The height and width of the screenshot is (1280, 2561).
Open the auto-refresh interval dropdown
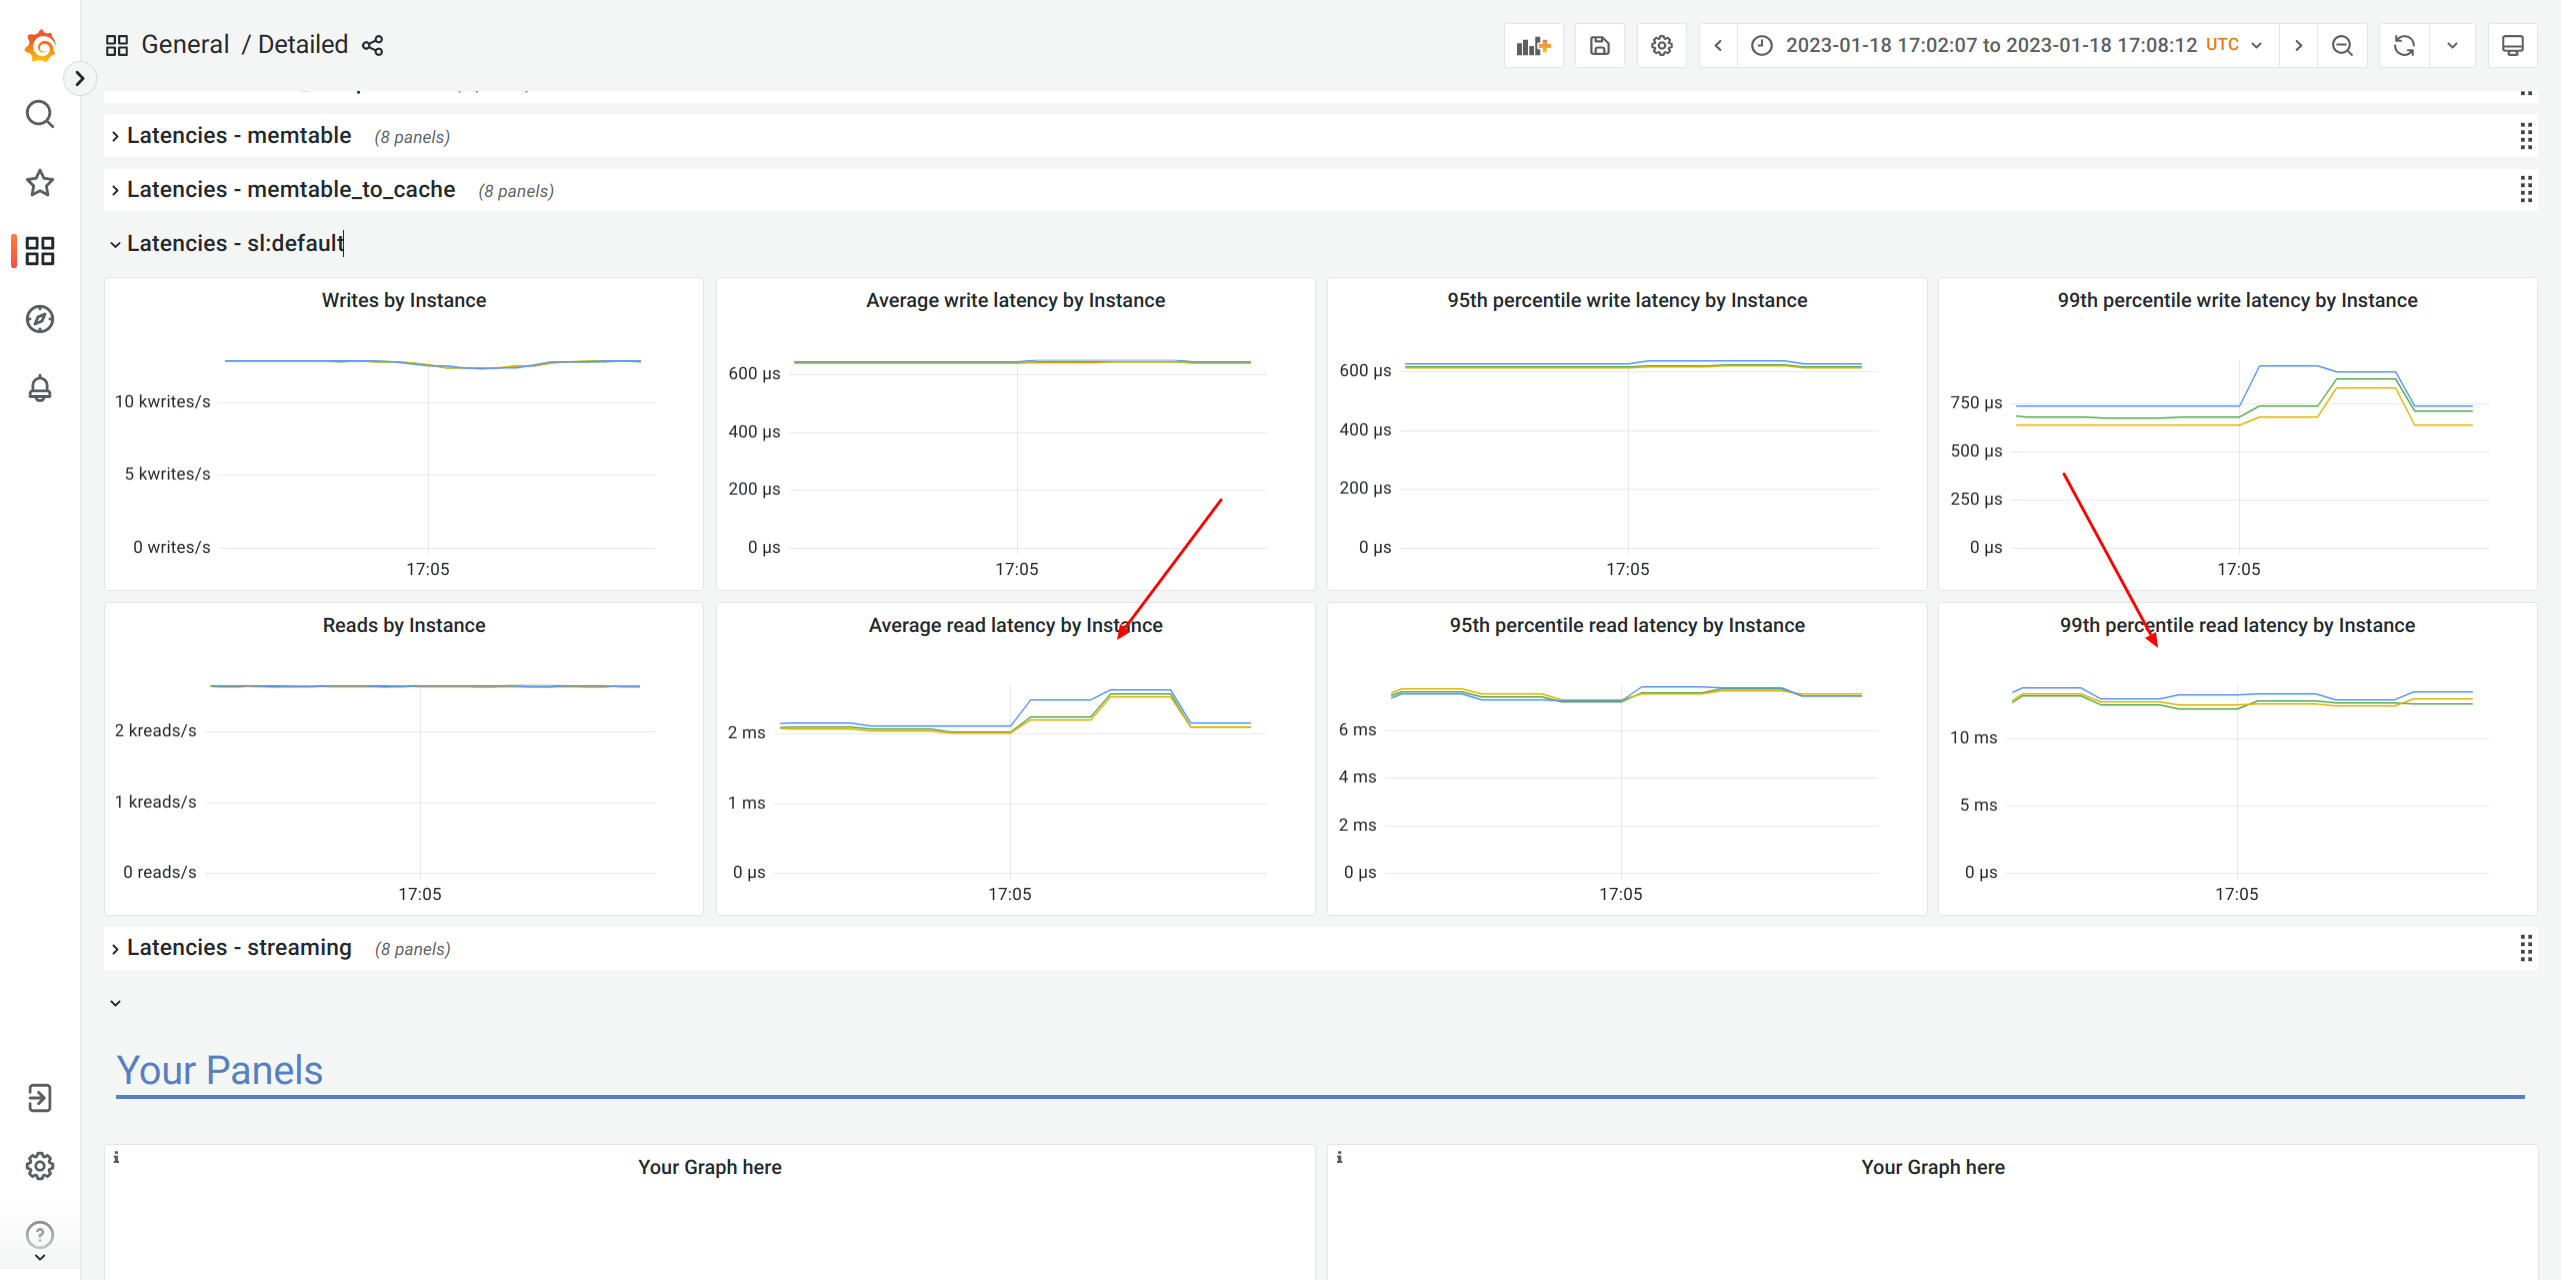[x=2452, y=45]
